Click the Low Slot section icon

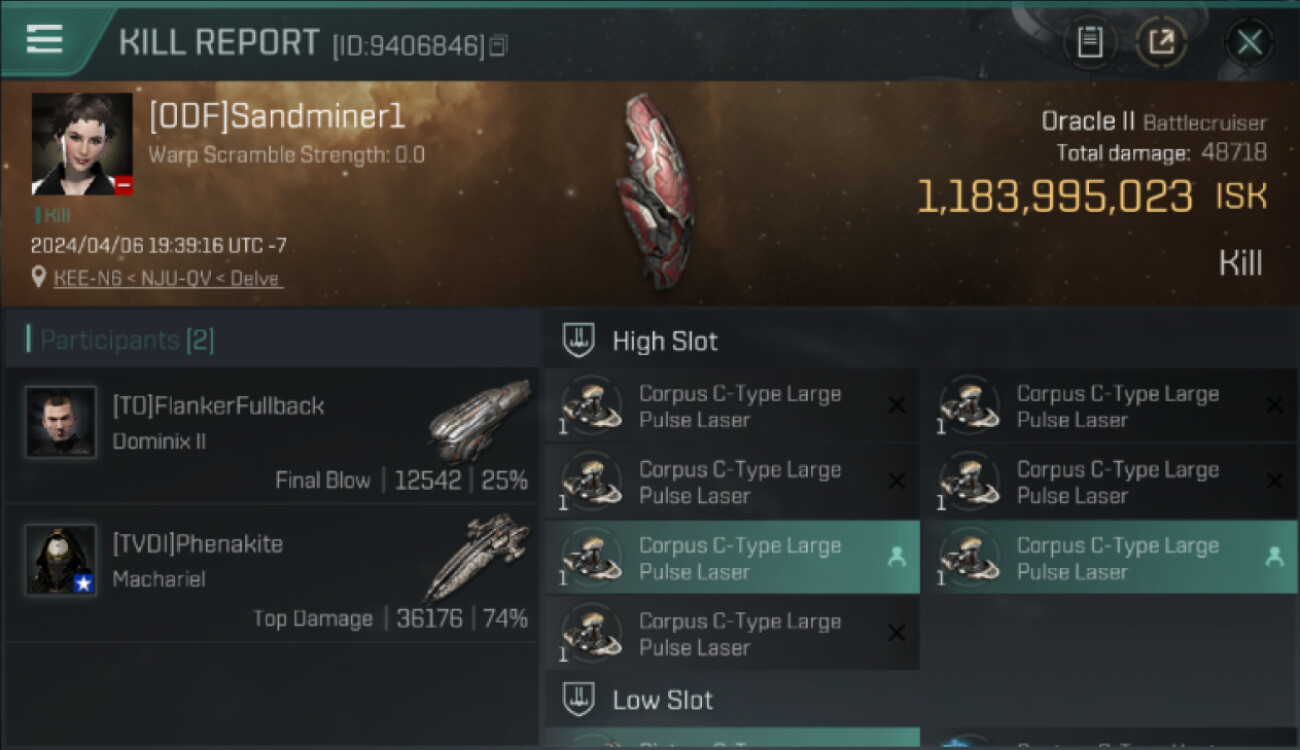click(579, 699)
